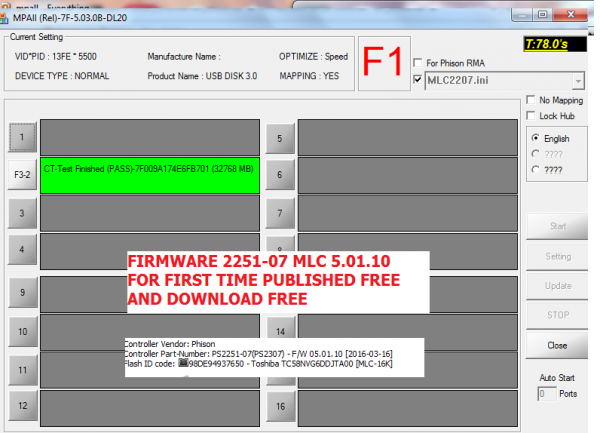Click port button 5

point(280,138)
